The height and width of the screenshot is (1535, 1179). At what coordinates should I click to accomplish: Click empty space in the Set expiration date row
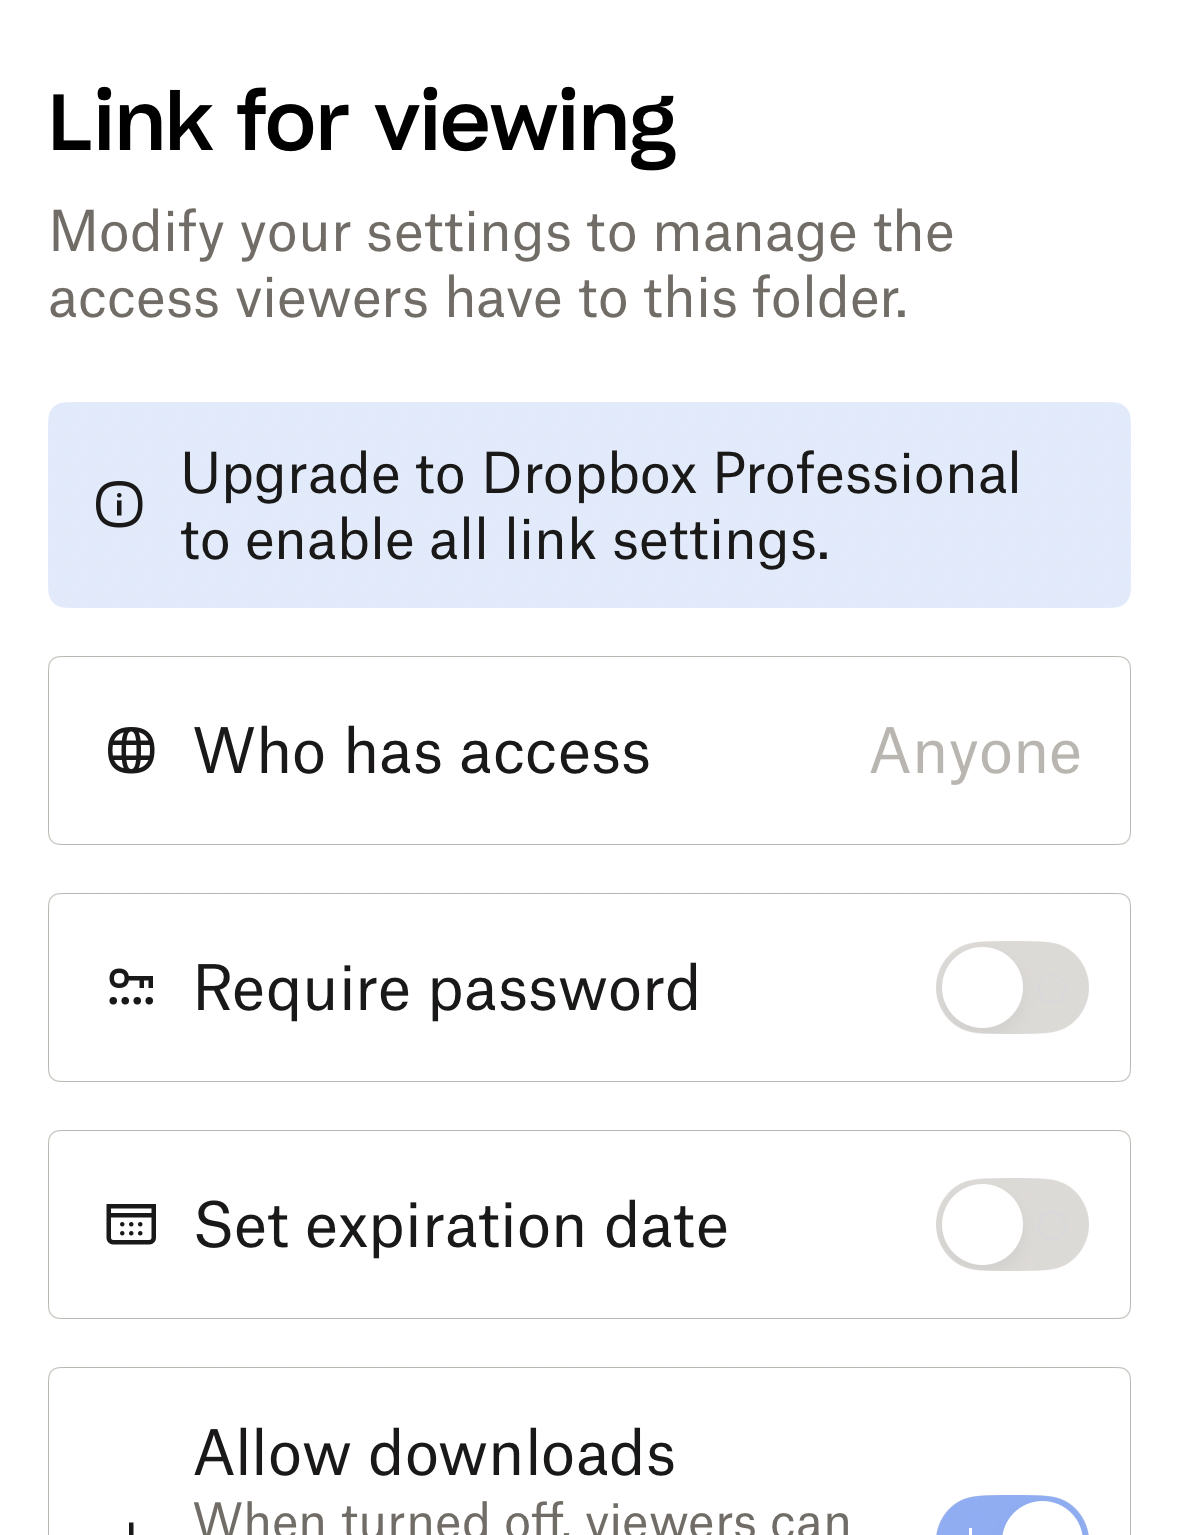click(830, 1225)
